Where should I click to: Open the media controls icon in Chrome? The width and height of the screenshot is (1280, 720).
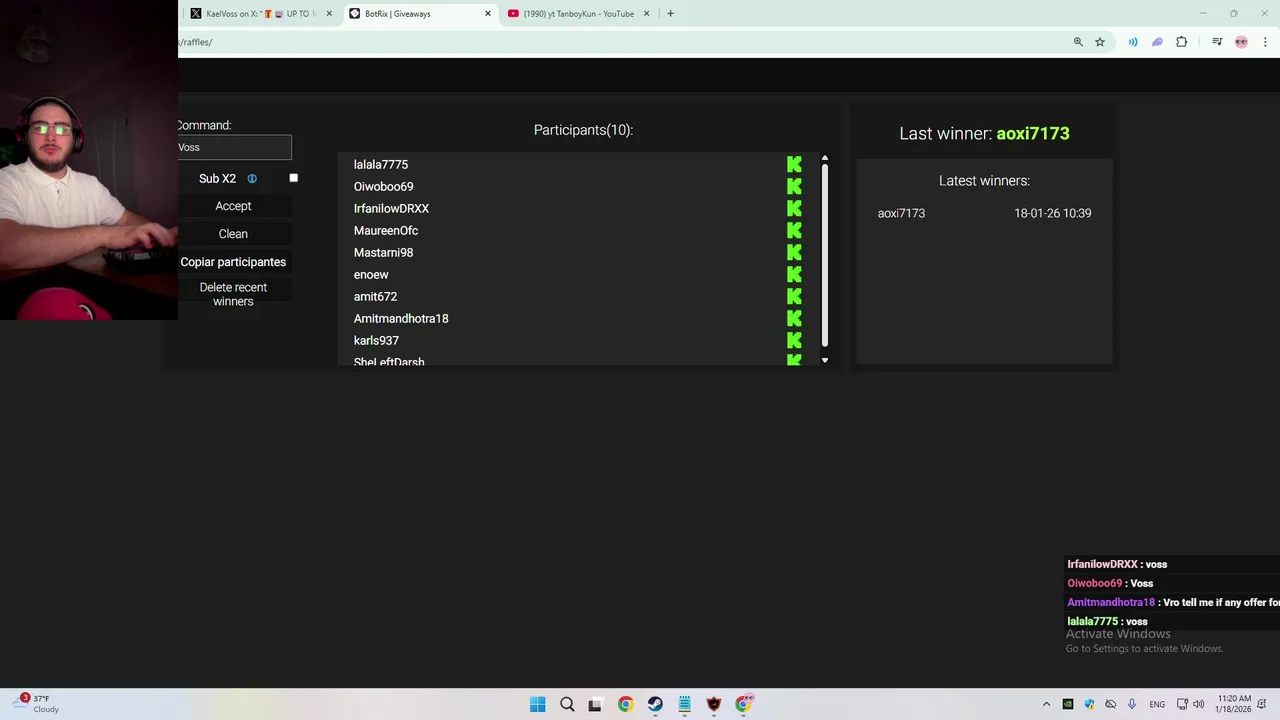pos(1217,42)
